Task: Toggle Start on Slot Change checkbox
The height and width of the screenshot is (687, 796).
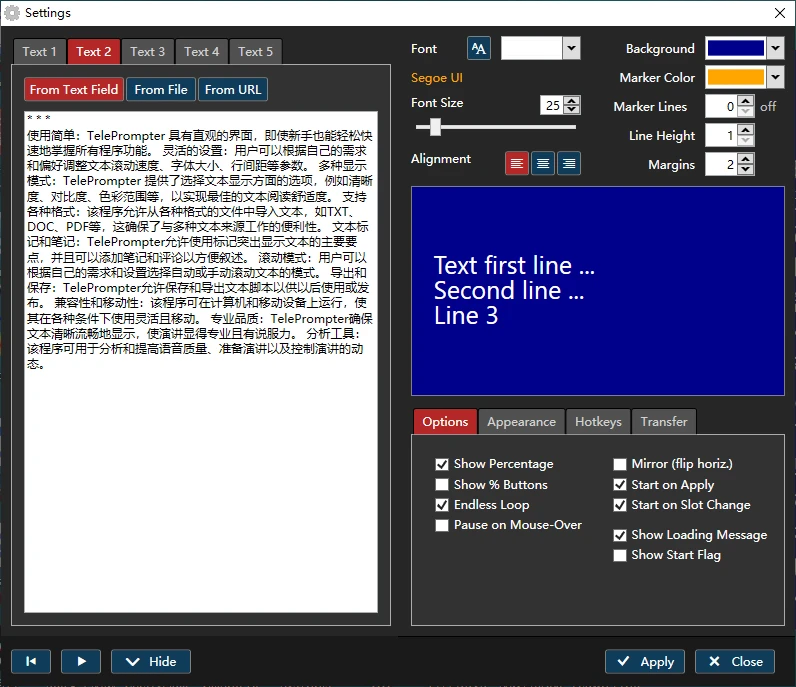Action: pos(619,505)
